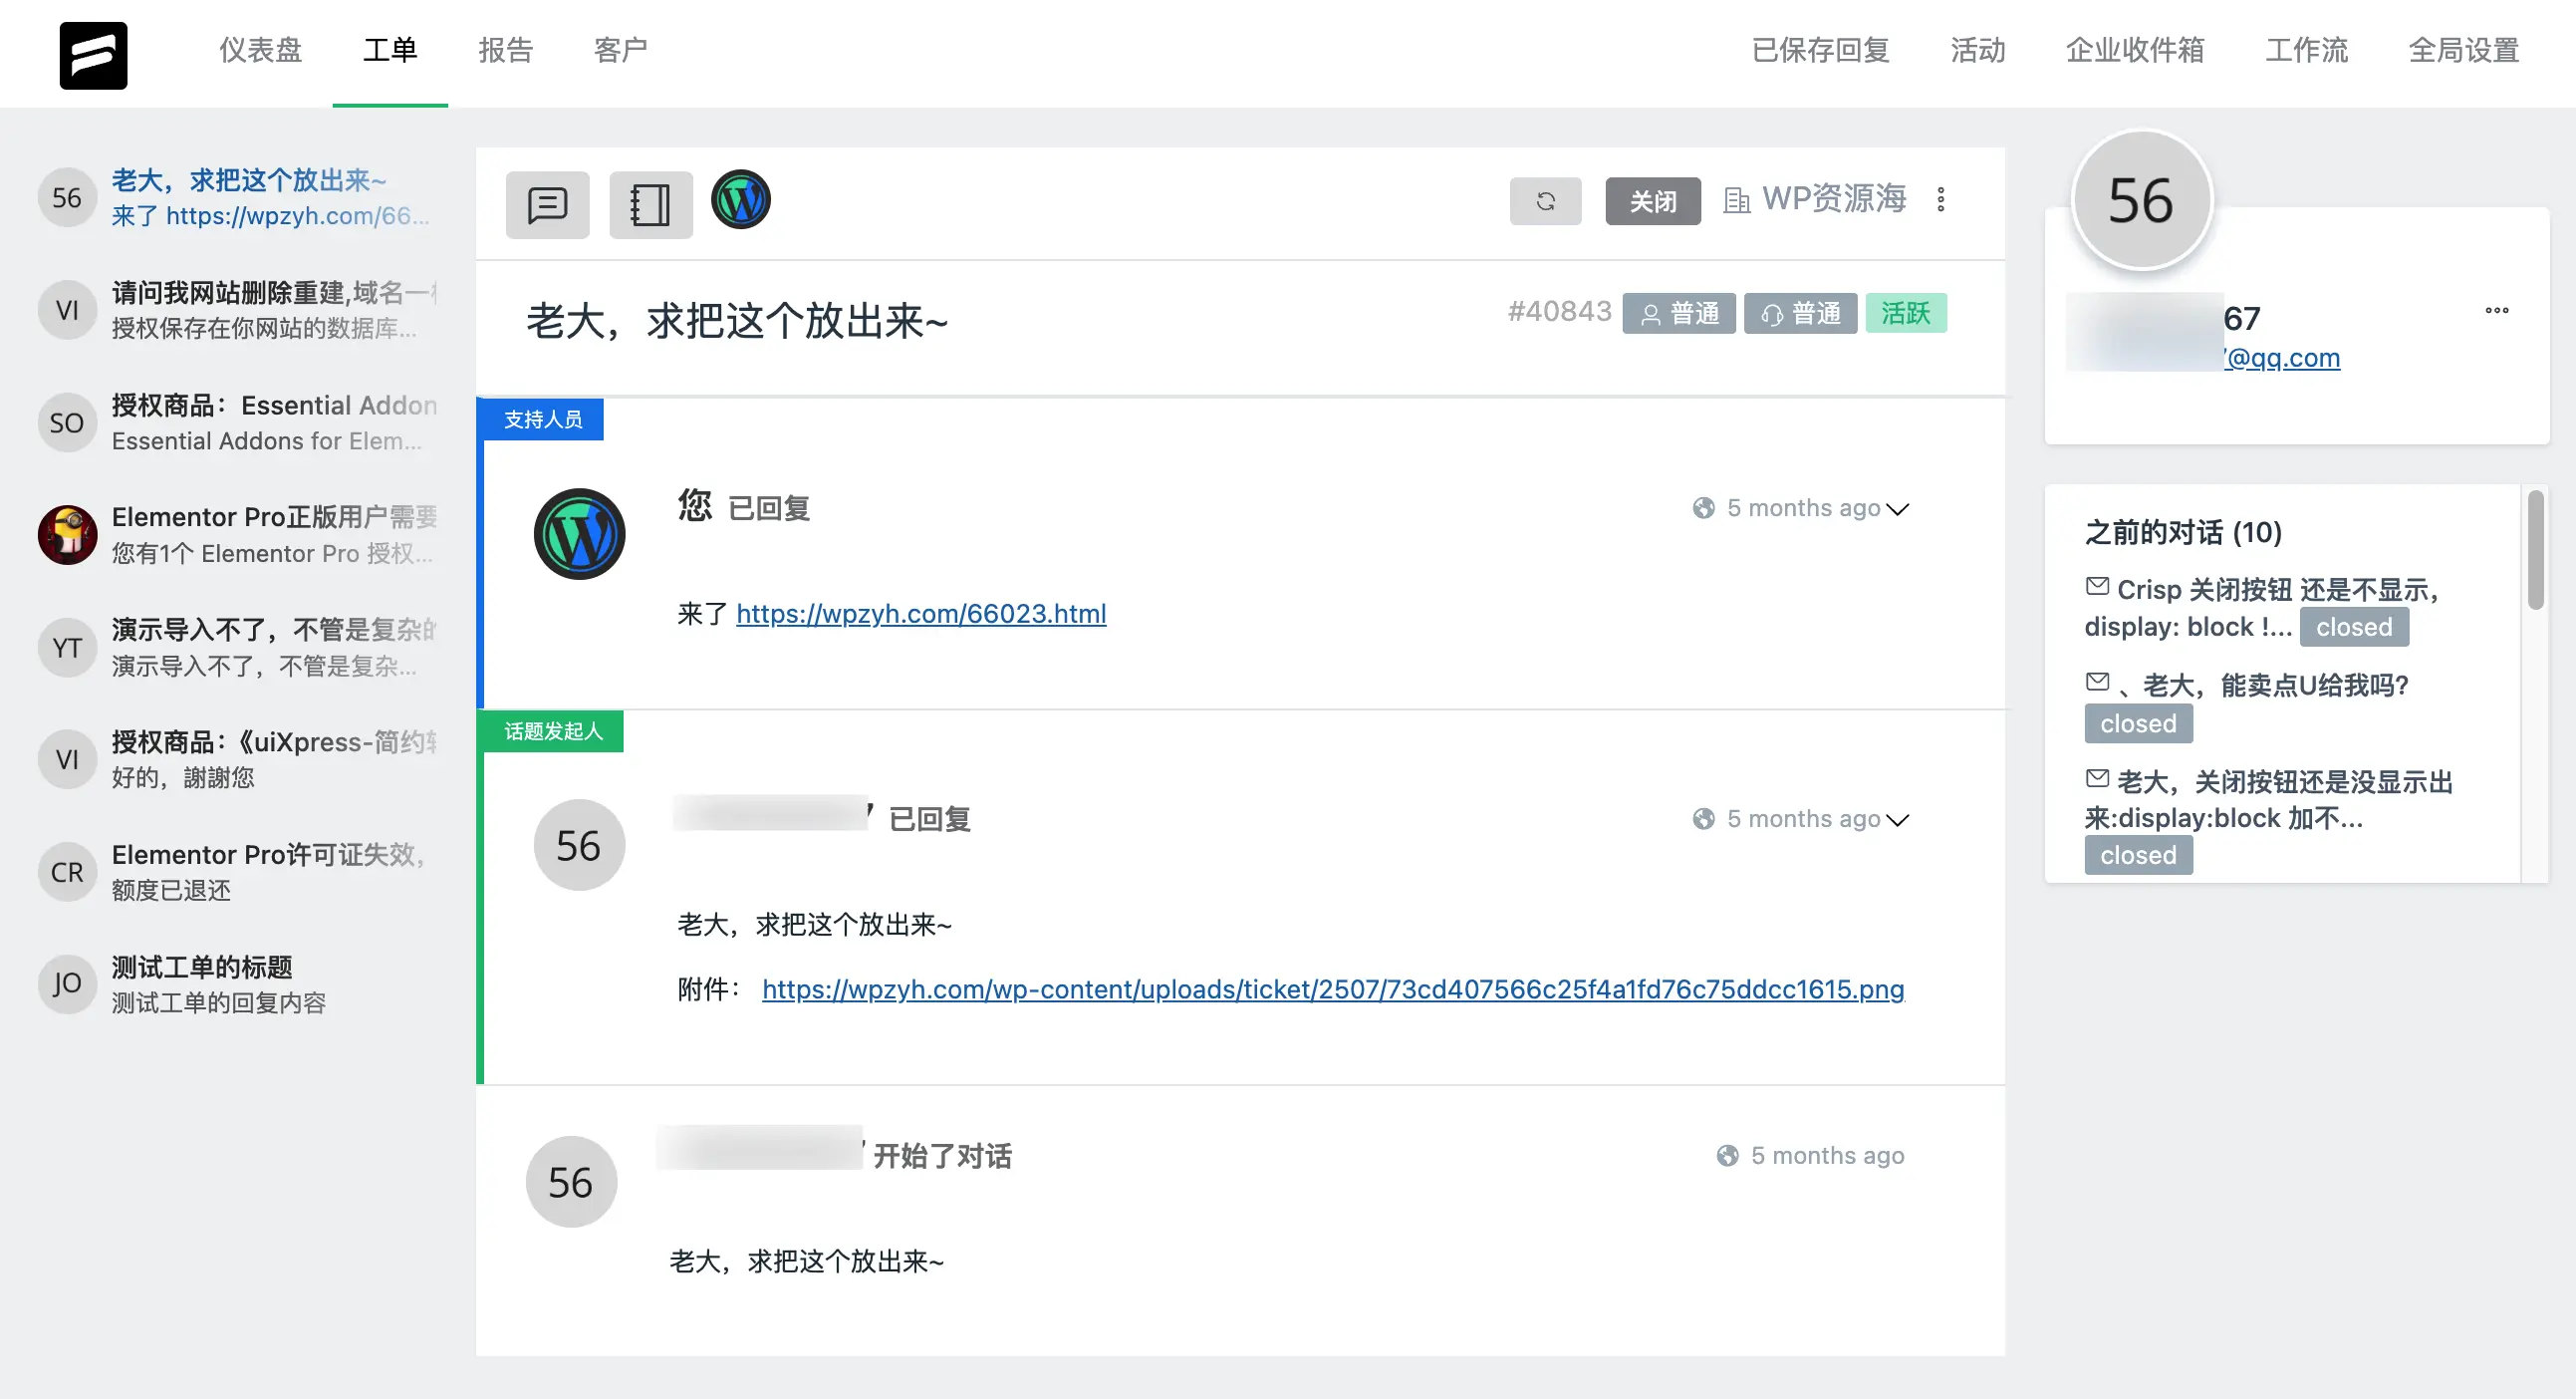Viewport: 2576px width, 1399px height.
Task: Click the globe icon in the agent reply timestamp
Action: point(1703,508)
